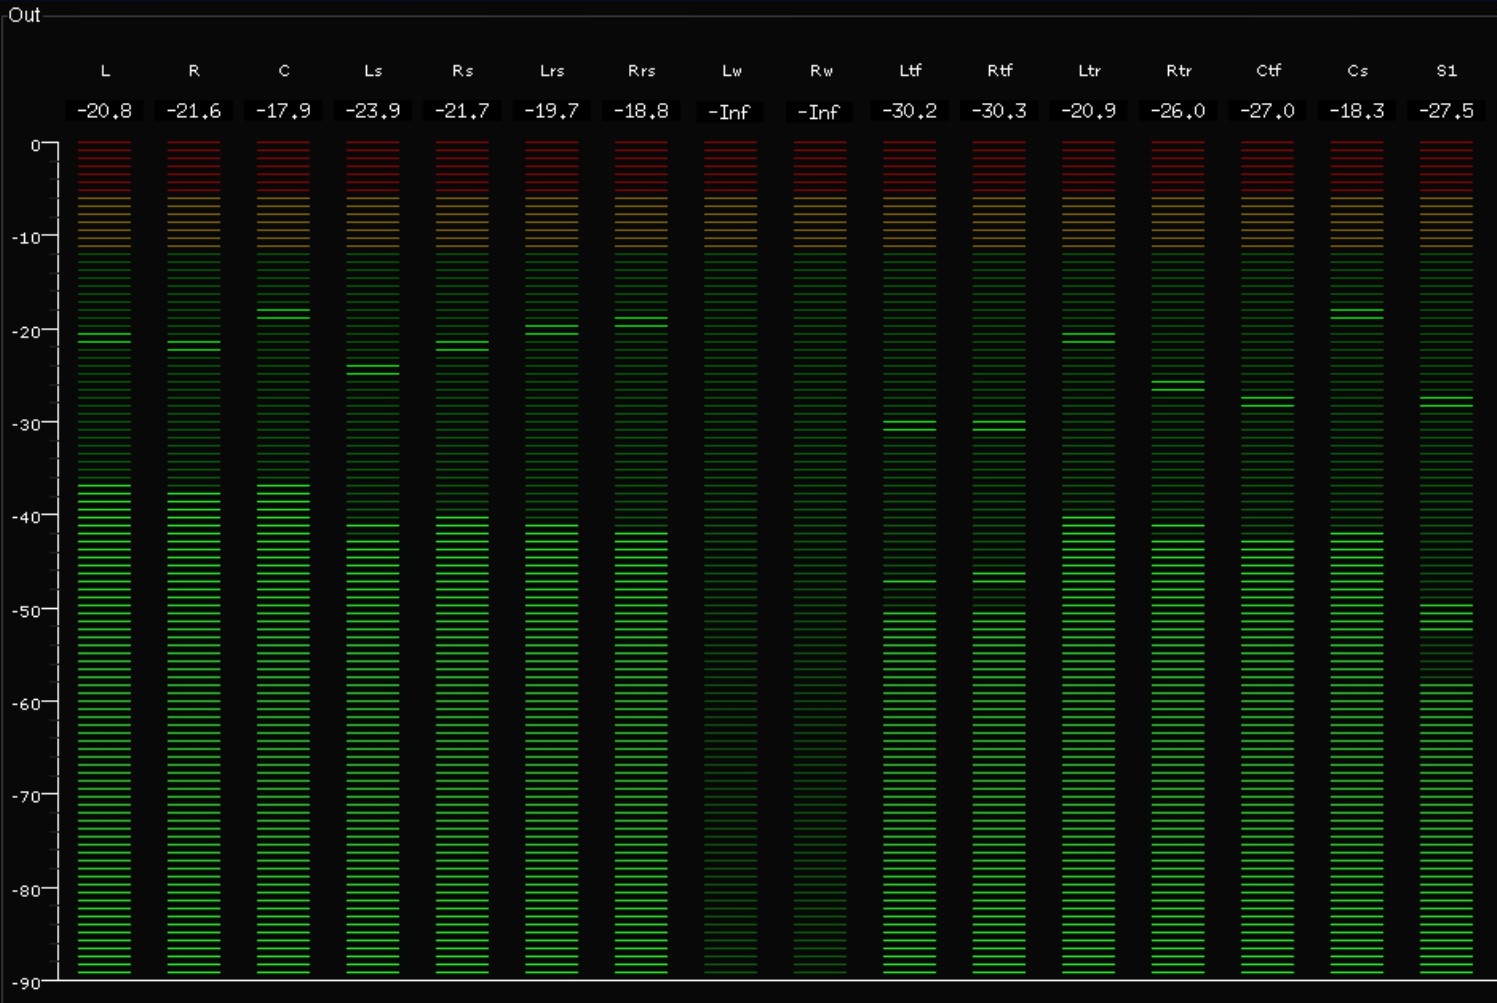Click the Rw channel -Inf peak readout
This screenshot has width=1497, height=1003.
[x=819, y=112]
